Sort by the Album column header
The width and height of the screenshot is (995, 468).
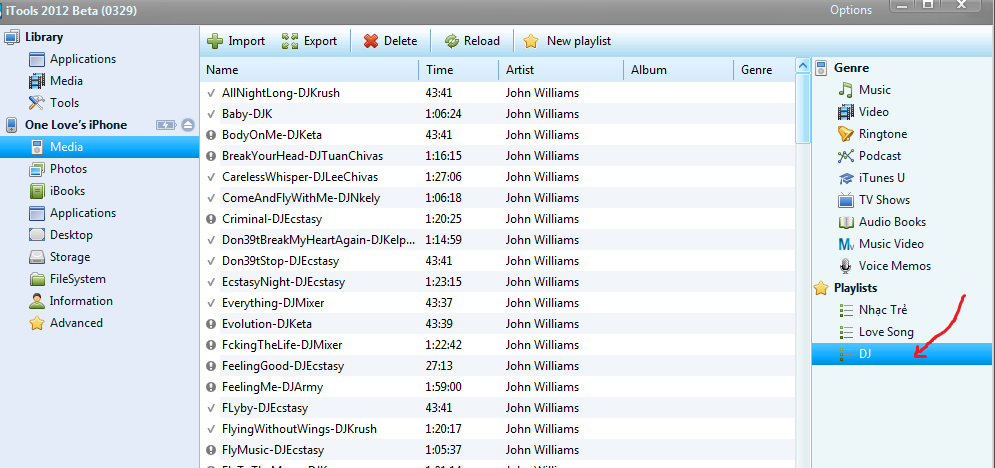click(678, 70)
